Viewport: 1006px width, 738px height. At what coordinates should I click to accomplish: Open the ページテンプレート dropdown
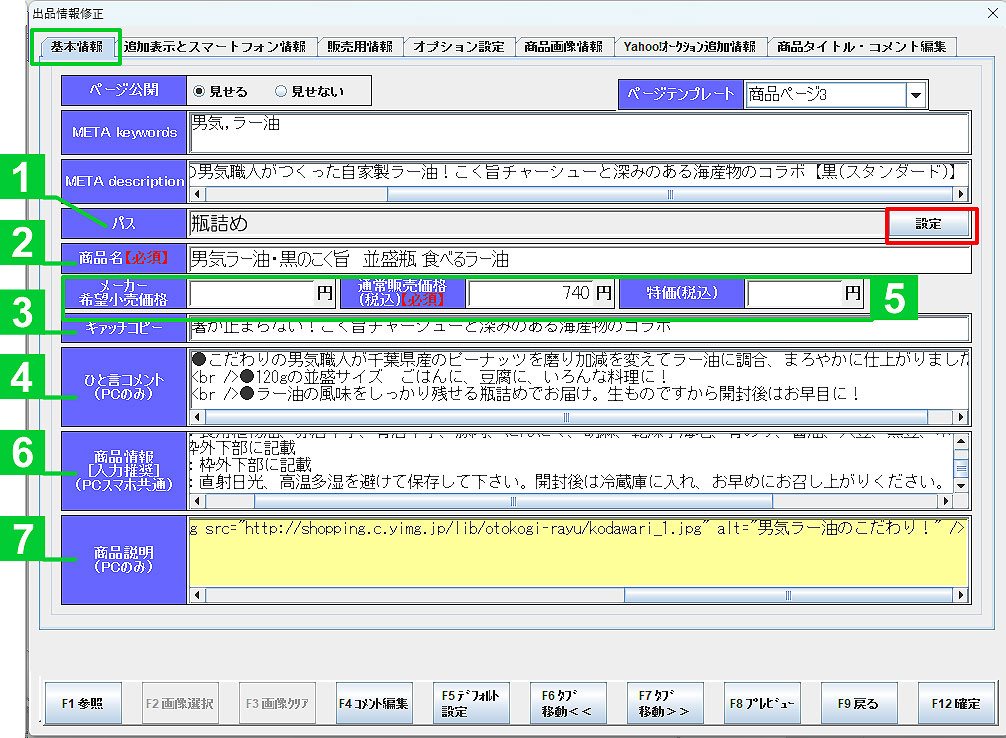tap(916, 95)
